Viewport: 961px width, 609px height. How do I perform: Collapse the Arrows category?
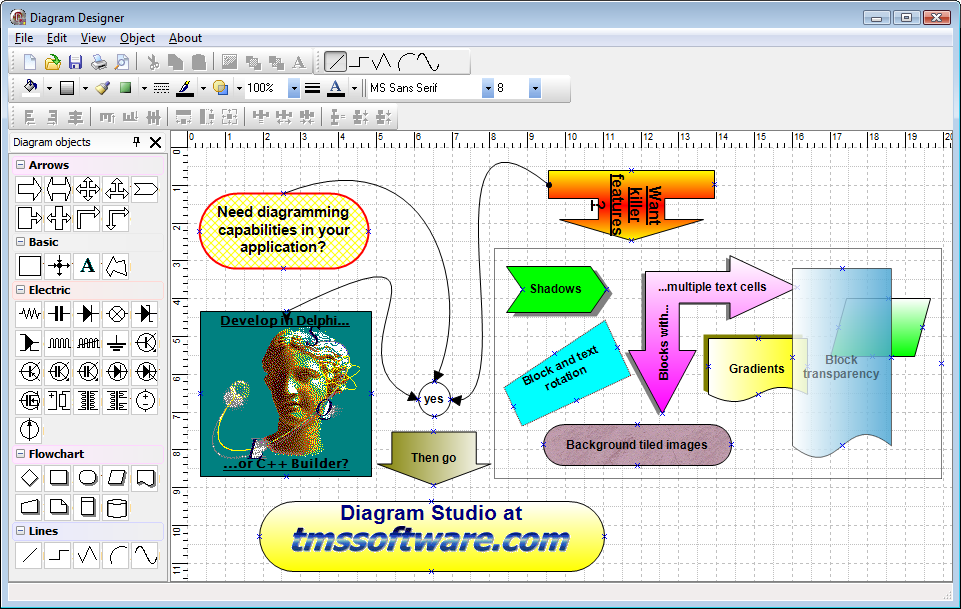[x=21, y=165]
